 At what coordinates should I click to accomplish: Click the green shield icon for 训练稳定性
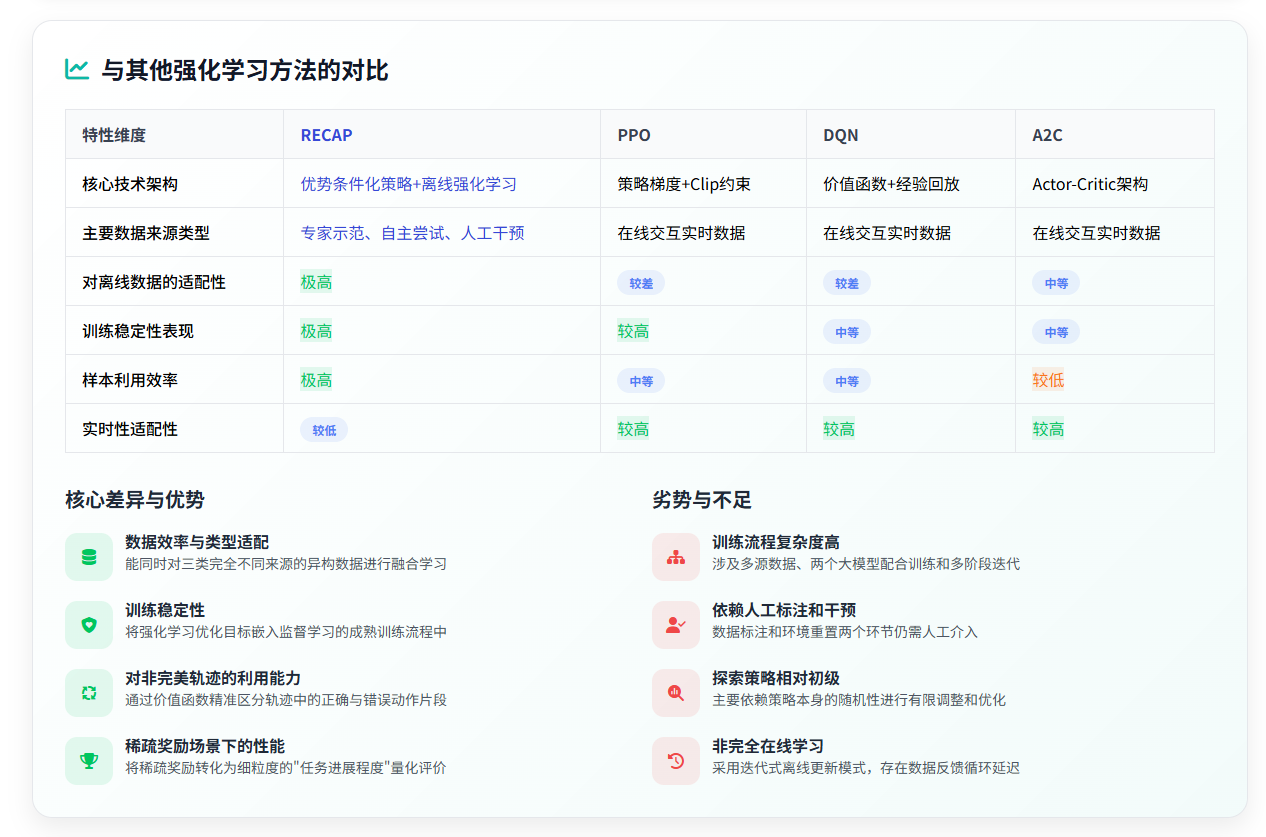(x=89, y=625)
